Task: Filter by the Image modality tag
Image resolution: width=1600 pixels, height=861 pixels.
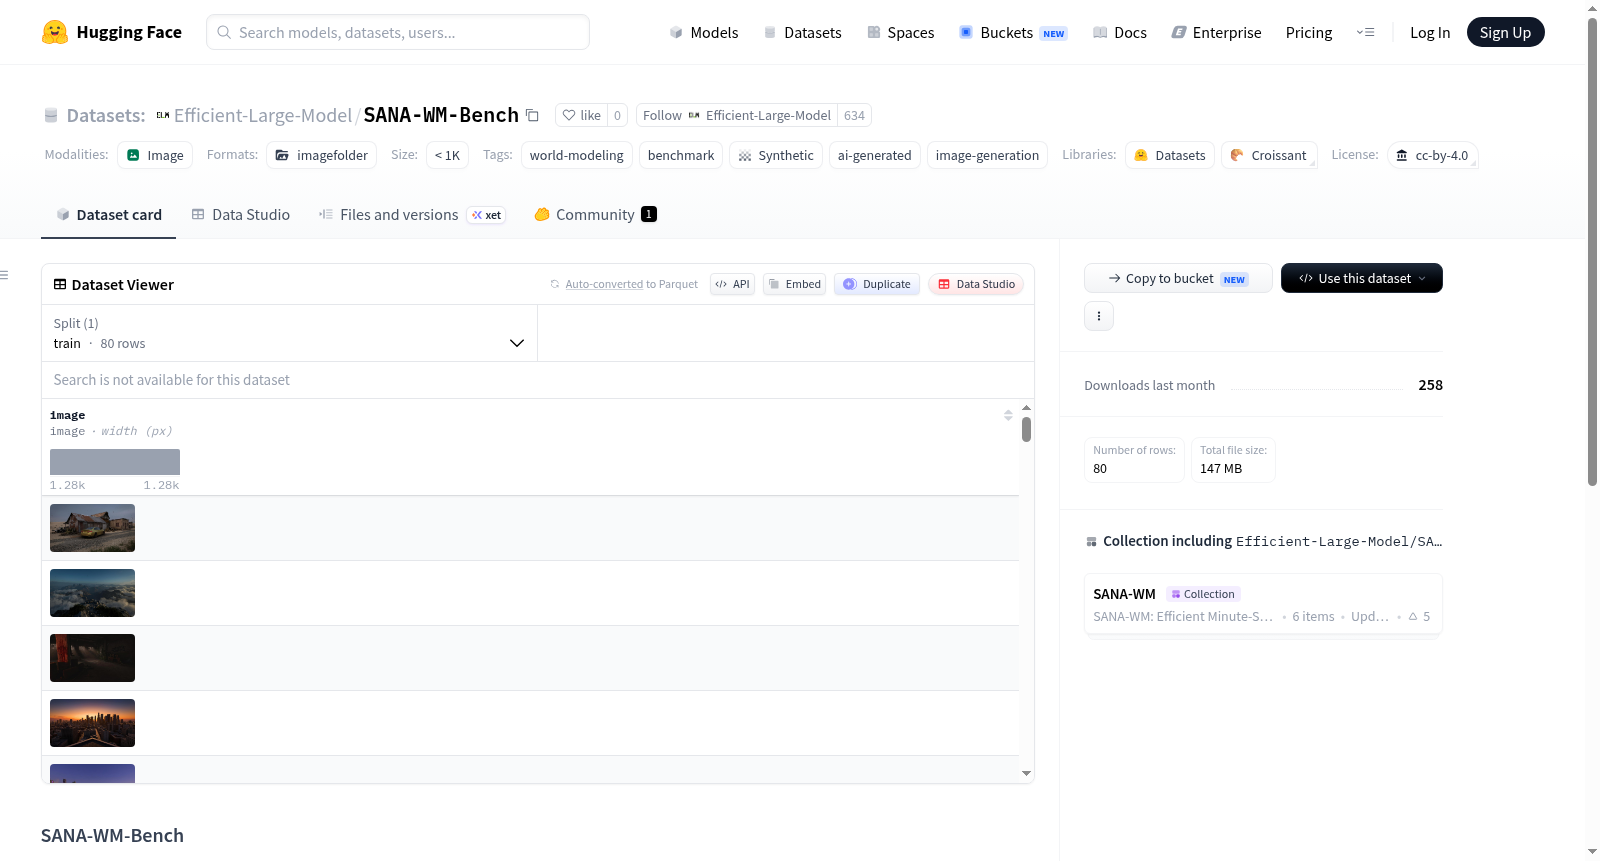Action: click(155, 155)
